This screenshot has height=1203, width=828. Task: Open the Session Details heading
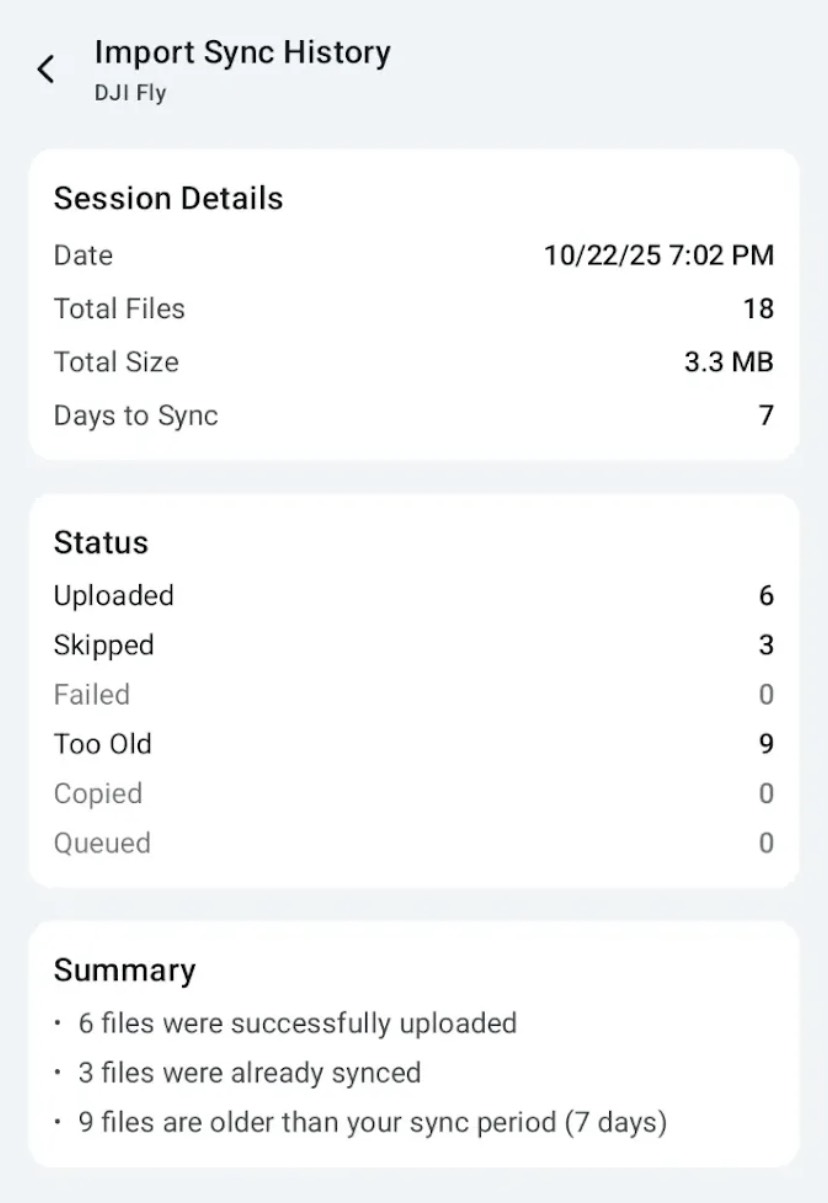(x=168, y=198)
